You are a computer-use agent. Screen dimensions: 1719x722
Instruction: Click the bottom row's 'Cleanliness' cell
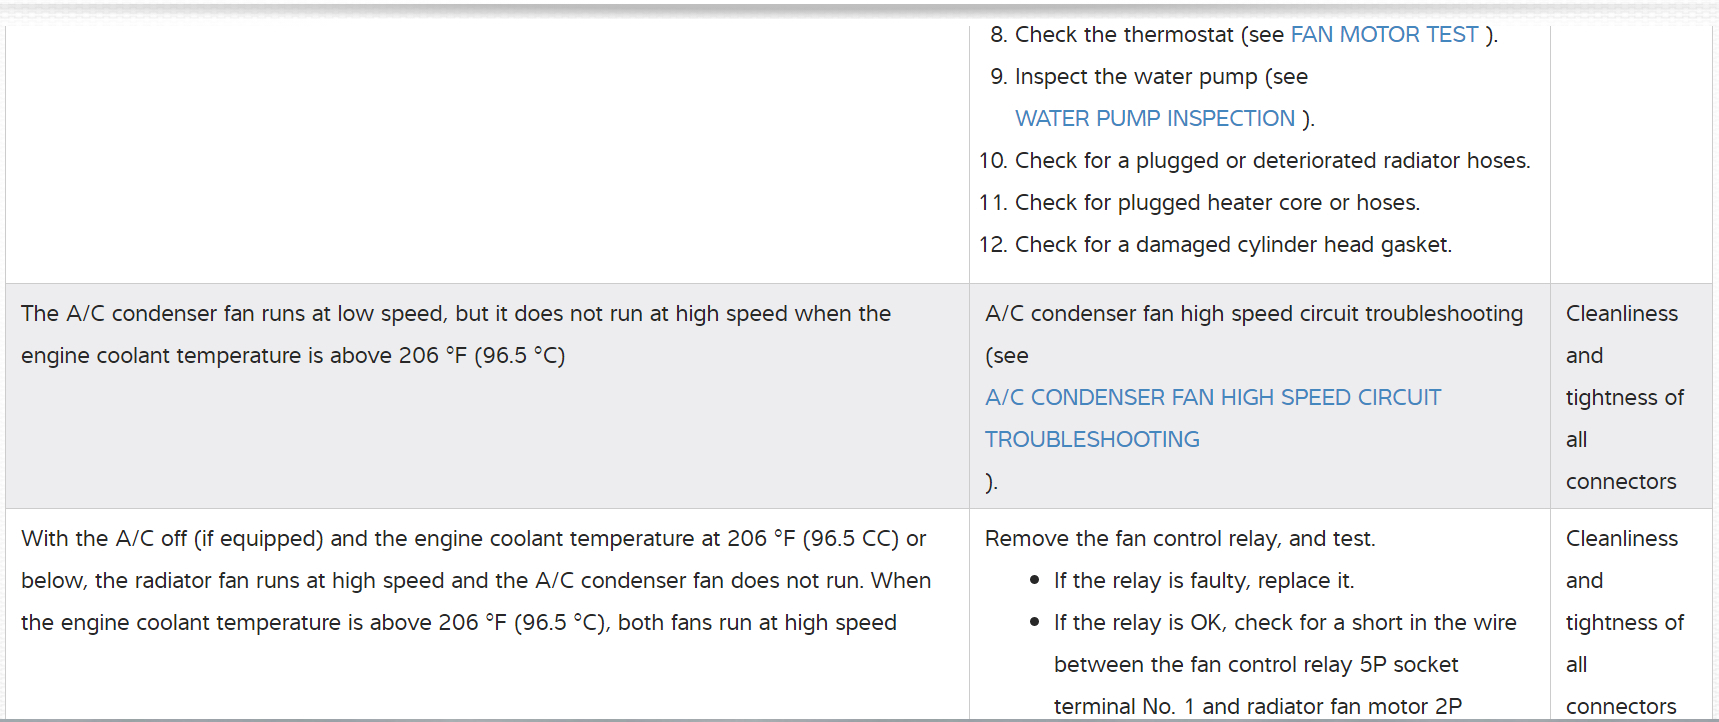pos(1622,539)
